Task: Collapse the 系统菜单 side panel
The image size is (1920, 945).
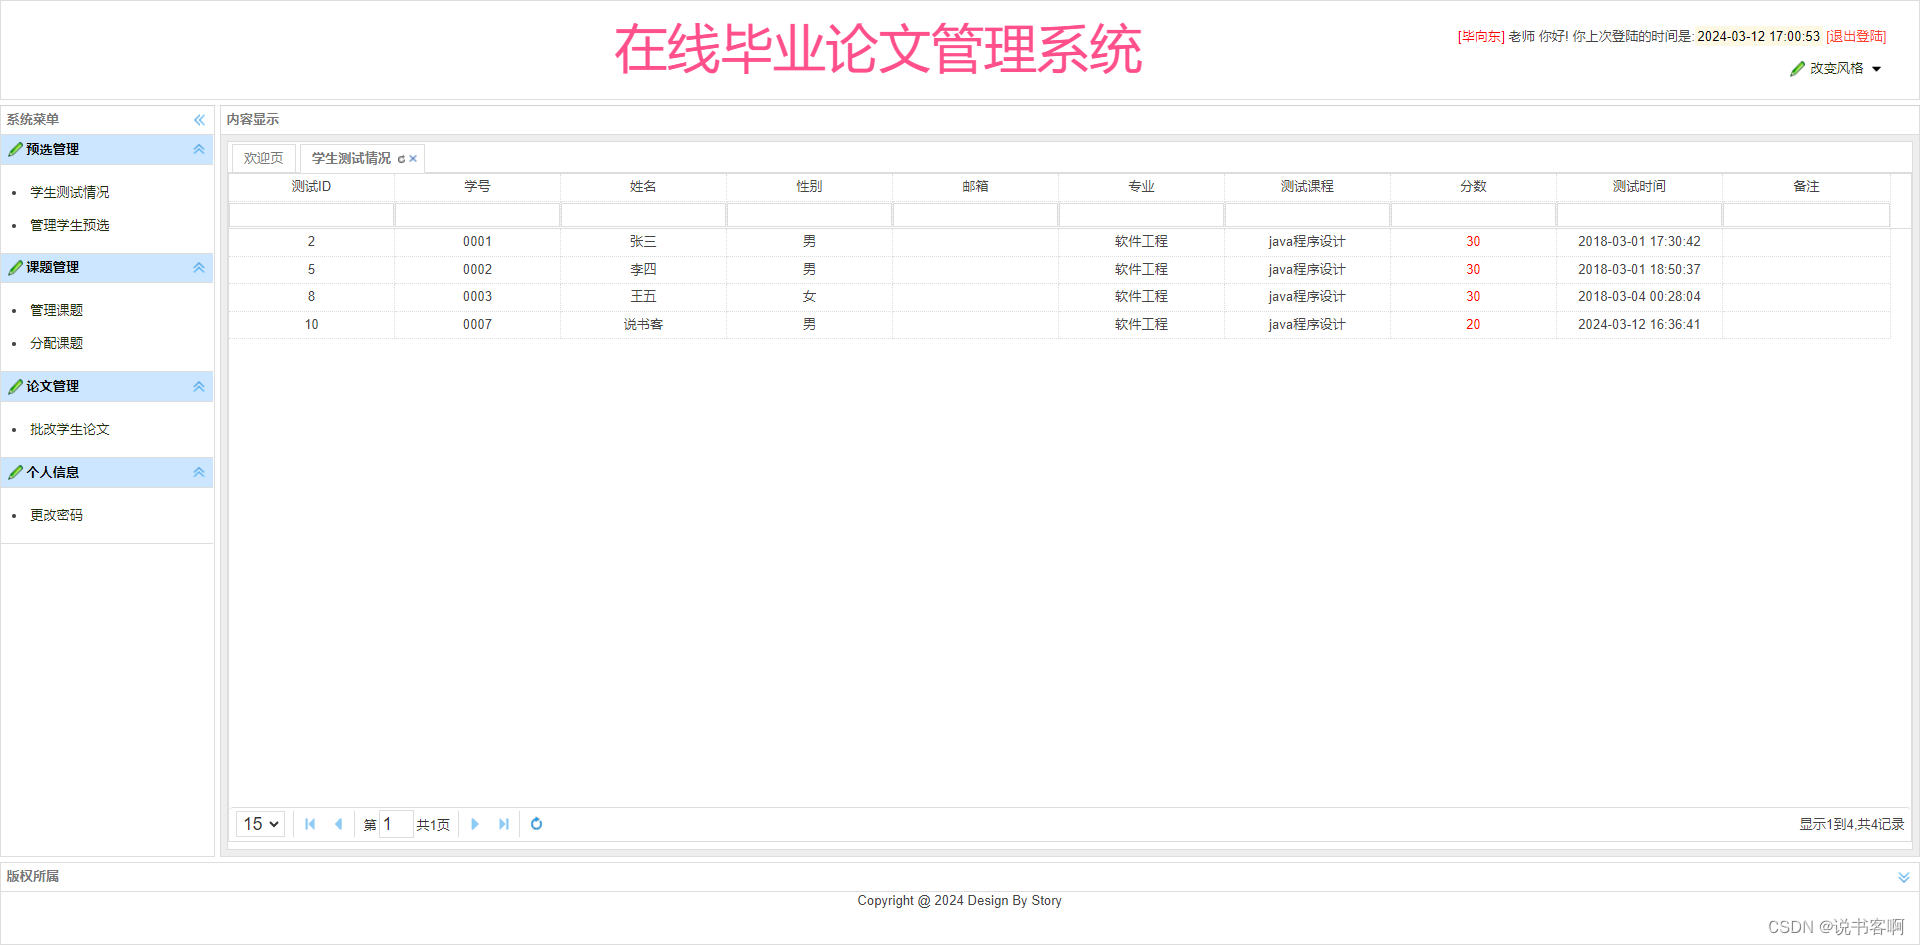Action: click(x=199, y=120)
